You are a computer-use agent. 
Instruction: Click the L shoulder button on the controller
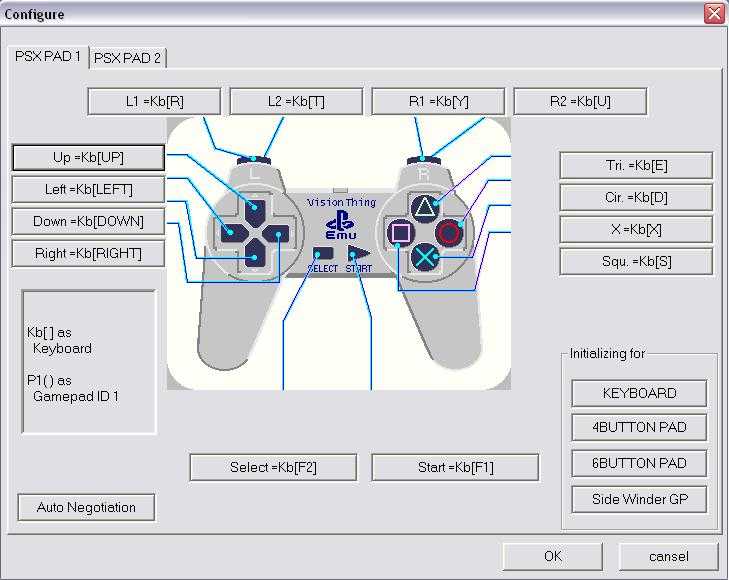(x=254, y=160)
